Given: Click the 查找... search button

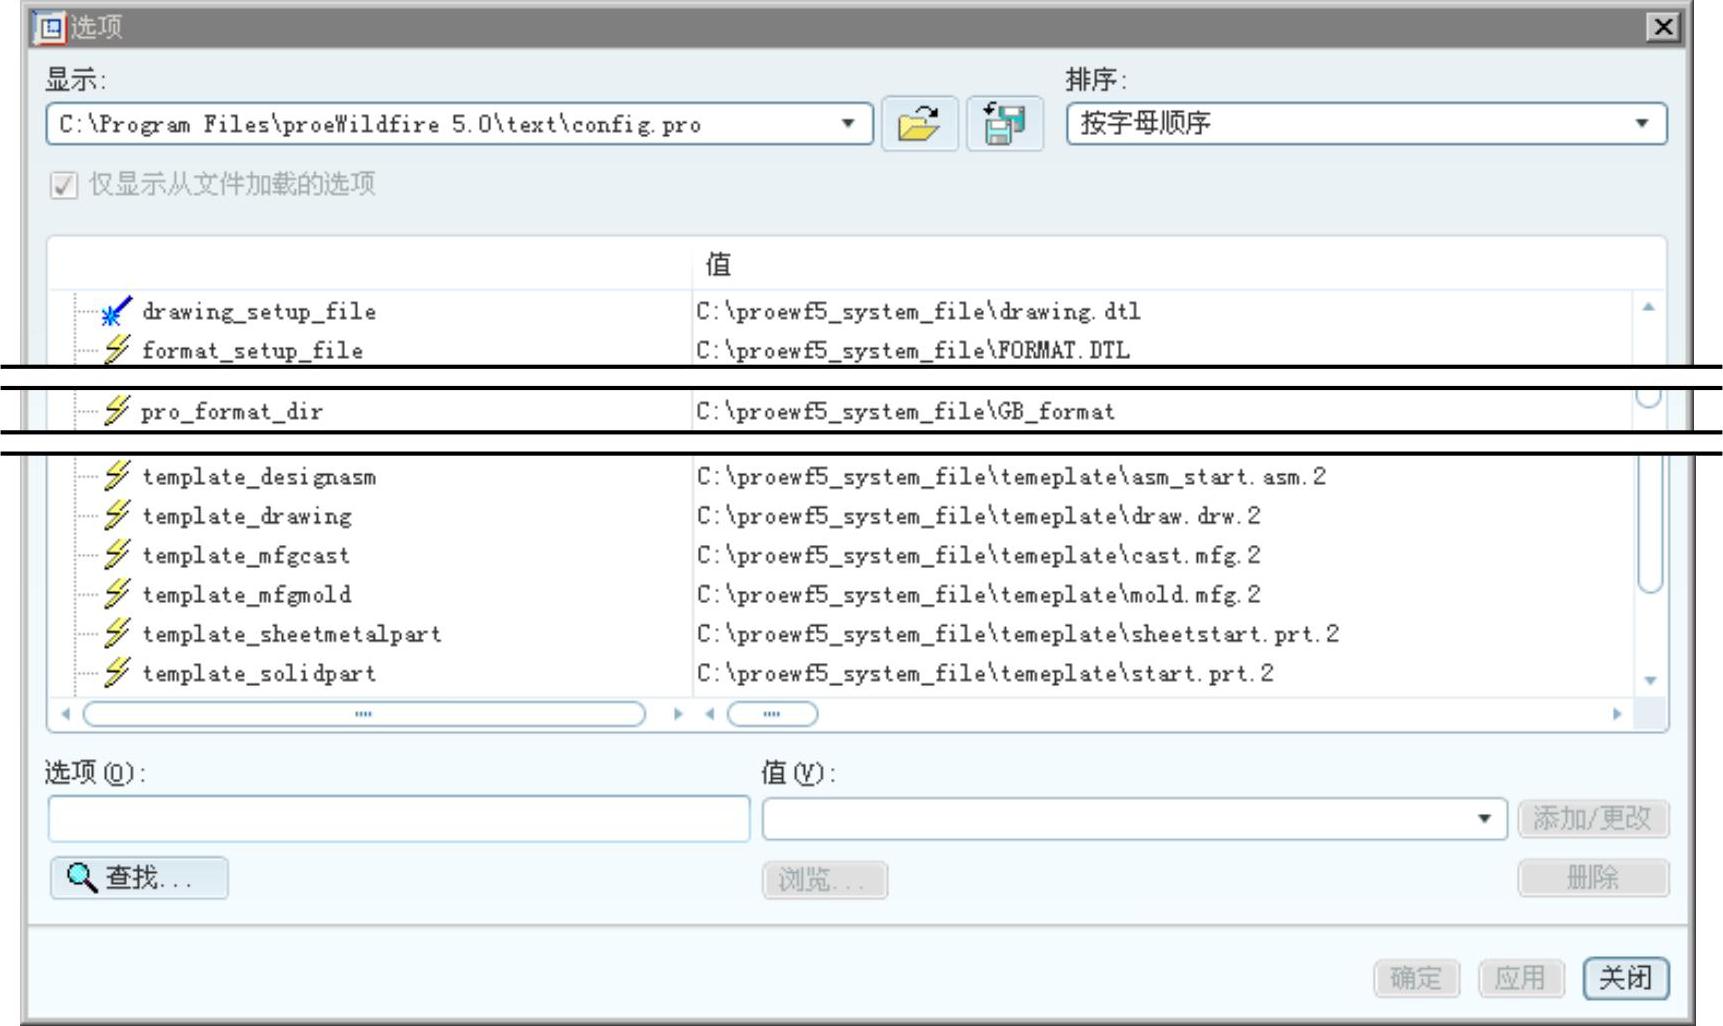Looking at the screenshot, I should [x=139, y=878].
